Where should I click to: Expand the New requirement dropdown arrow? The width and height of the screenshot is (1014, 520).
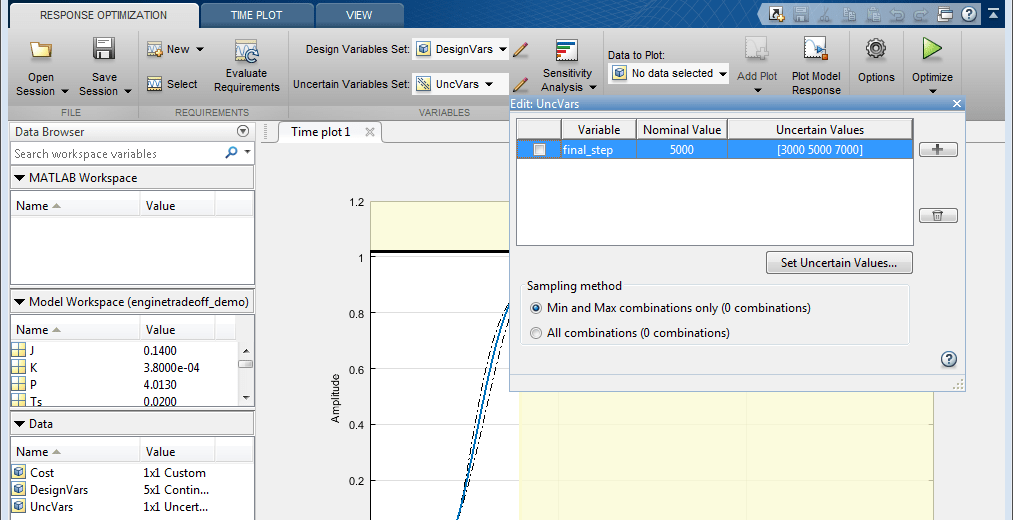point(200,49)
